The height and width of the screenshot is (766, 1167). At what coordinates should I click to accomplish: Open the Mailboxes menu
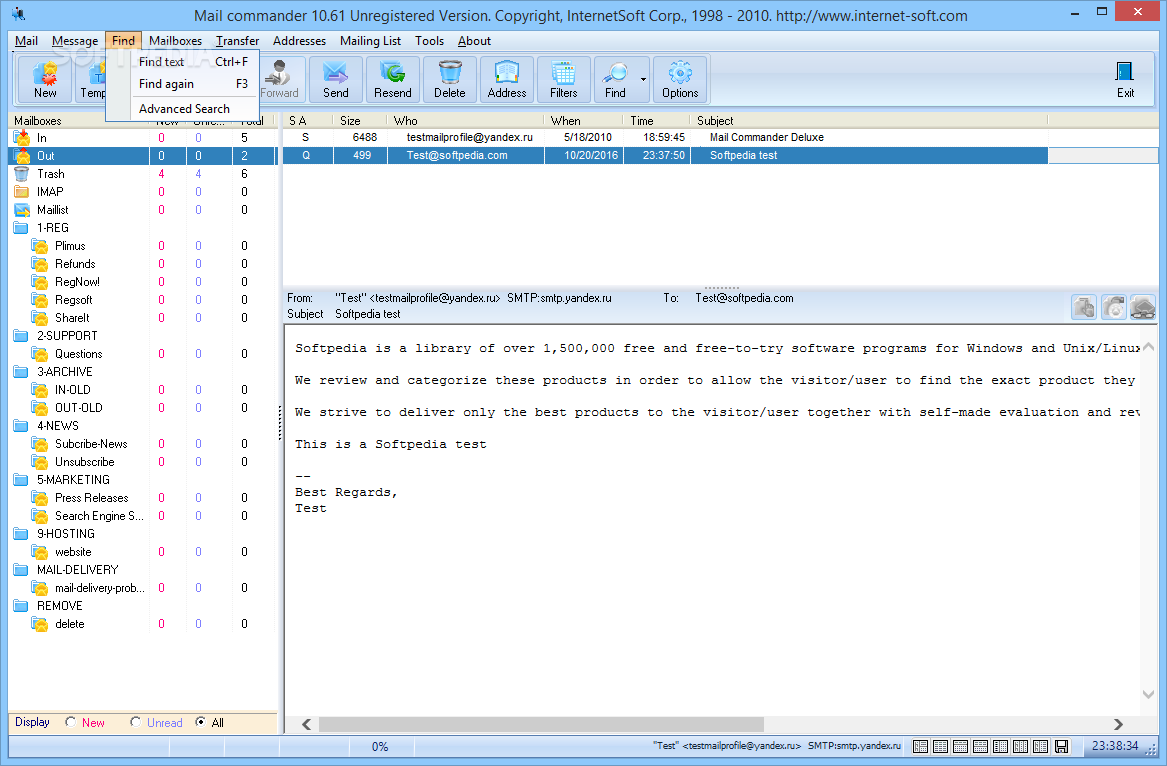(175, 41)
